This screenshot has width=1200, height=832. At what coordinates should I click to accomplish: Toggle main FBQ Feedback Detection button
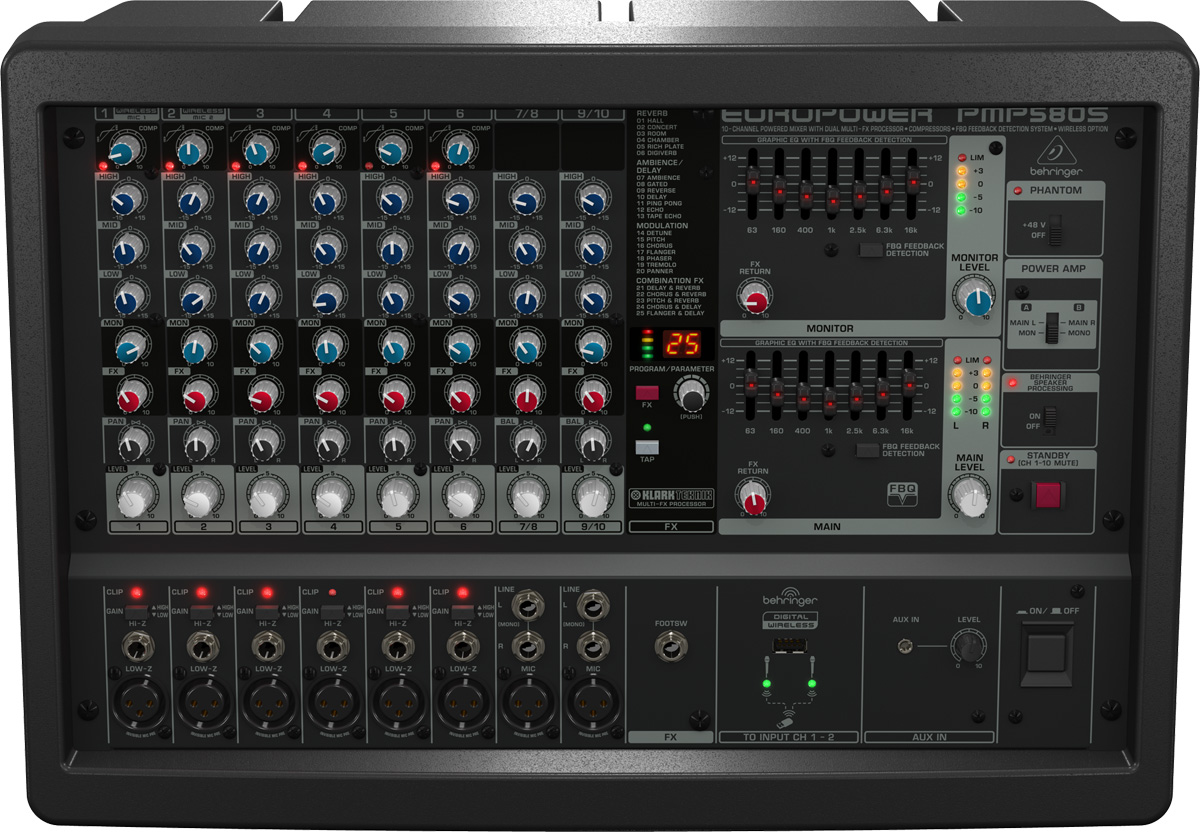click(x=867, y=450)
